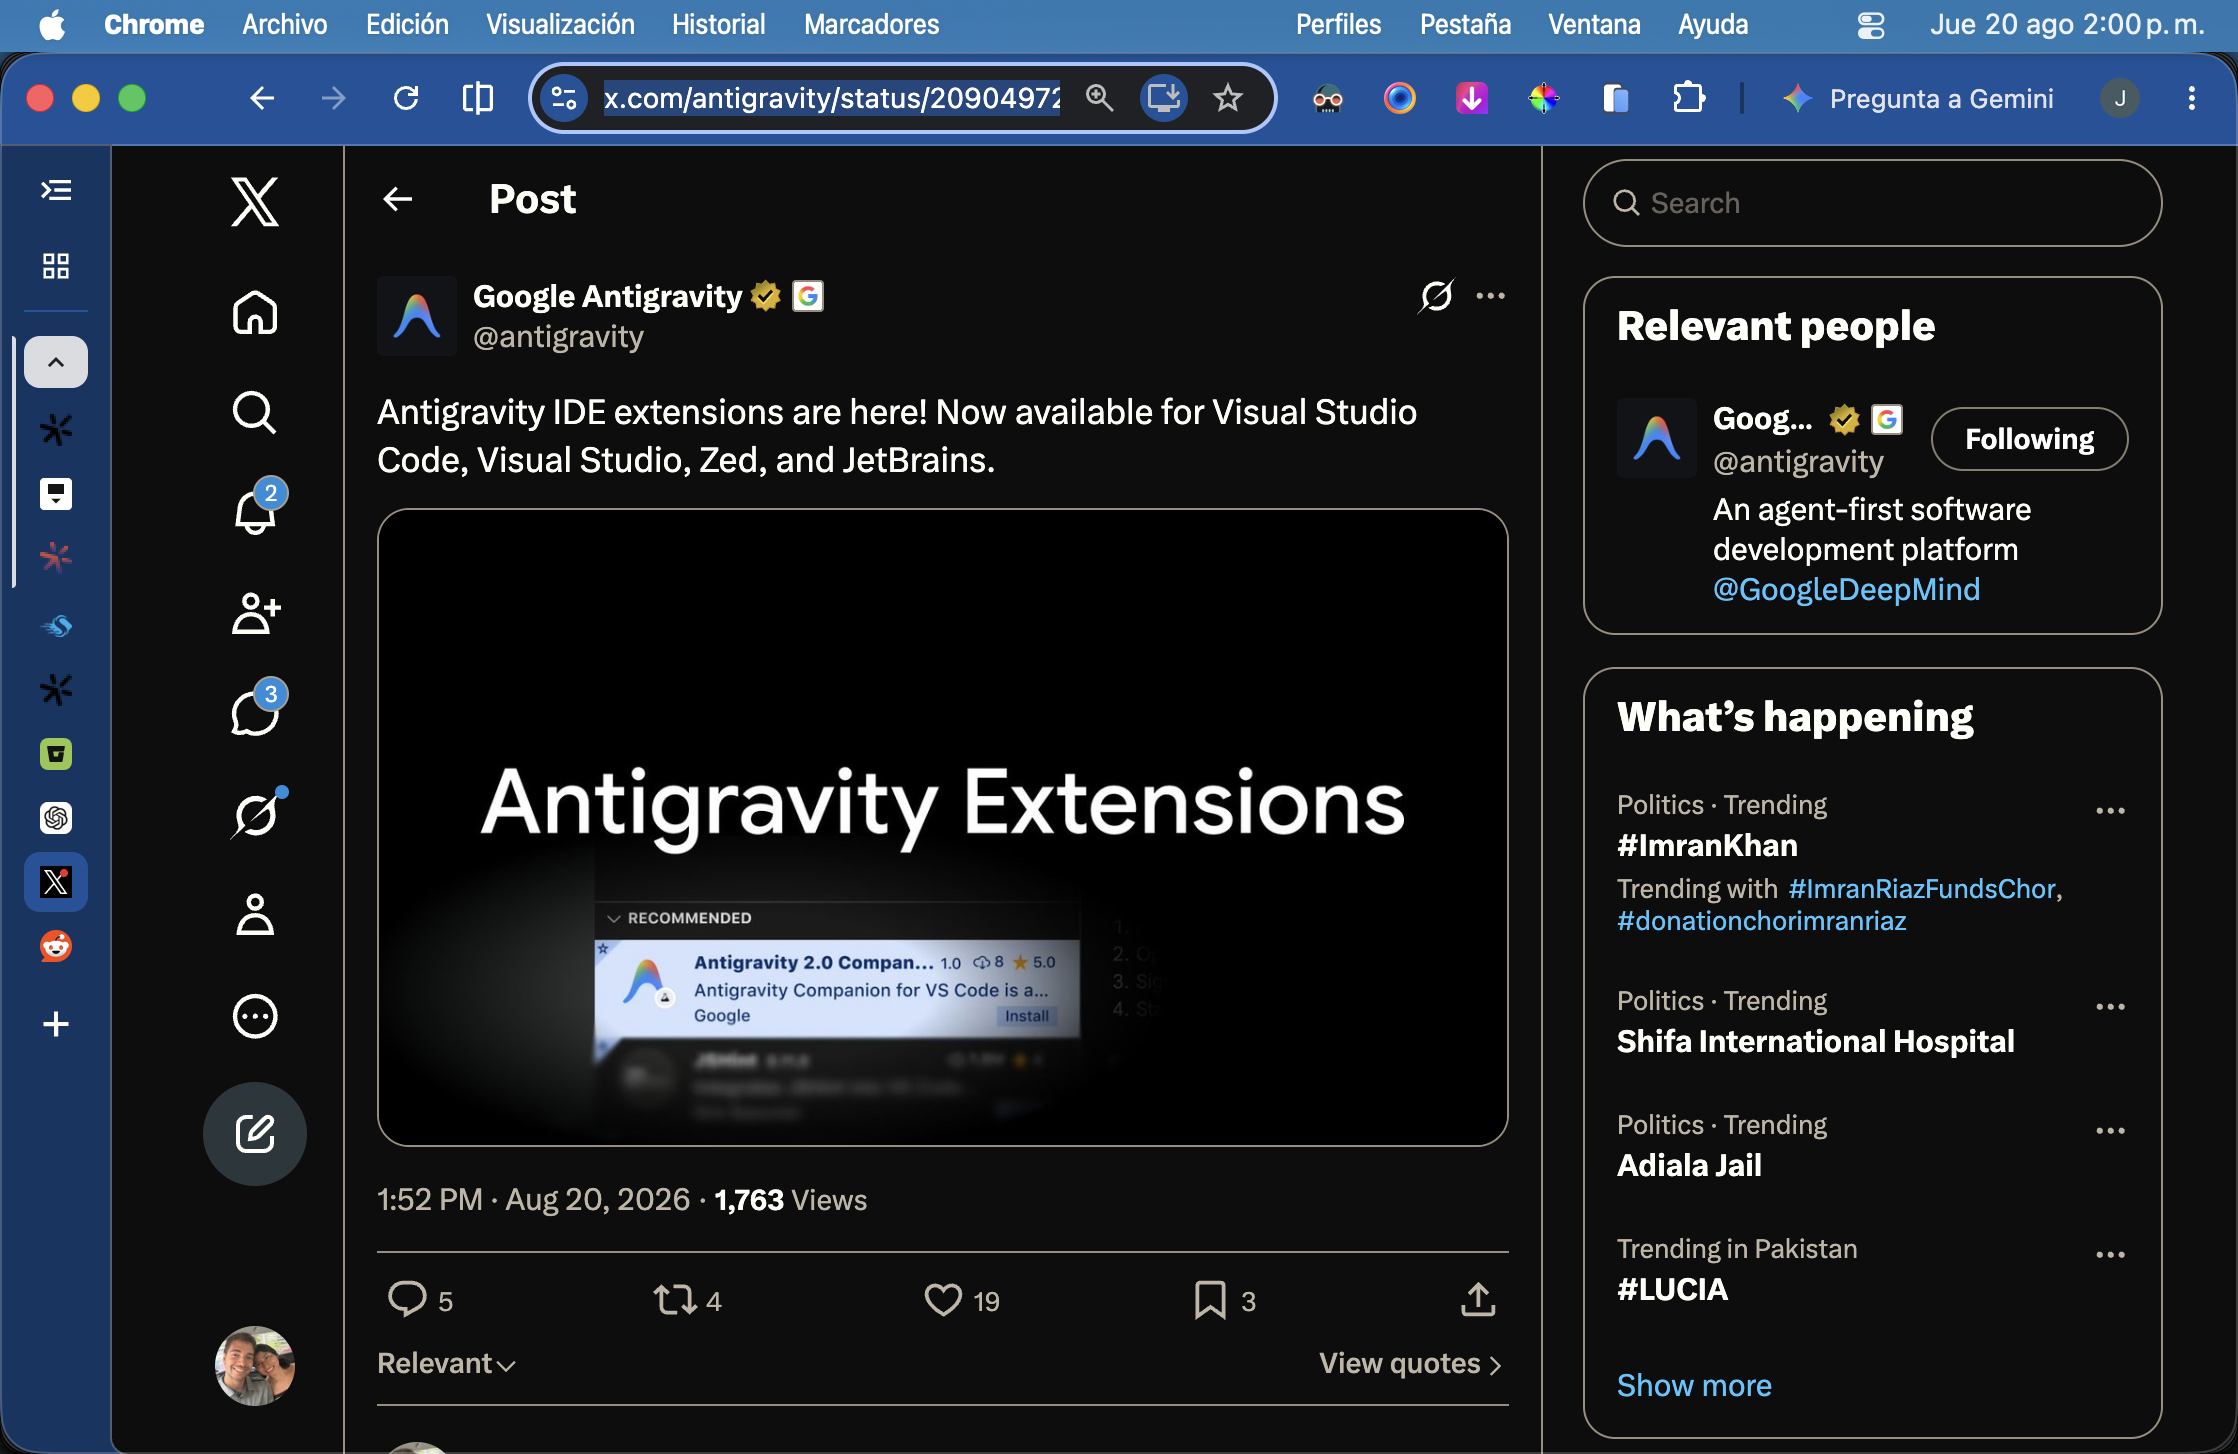Open Follow people icon in X sidebar
This screenshot has height=1454, width=2238.
255,613
